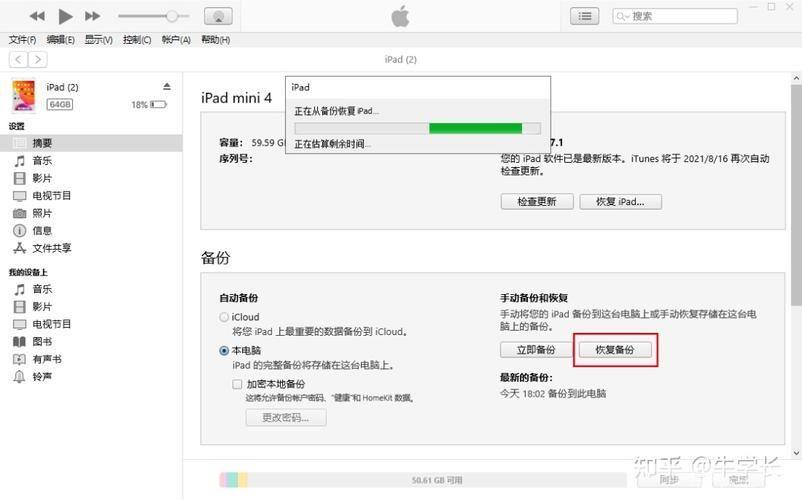Select the 本电脑 backup radio option
This screenshot has width=802, height=500.
pos(224,351)
